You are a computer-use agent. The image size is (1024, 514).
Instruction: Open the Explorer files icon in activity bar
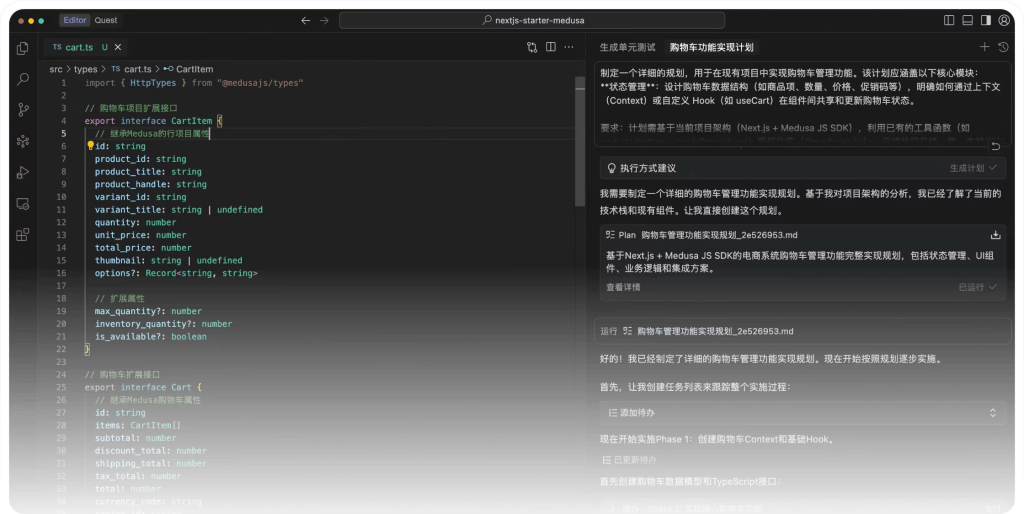click(x=22, y=48)
